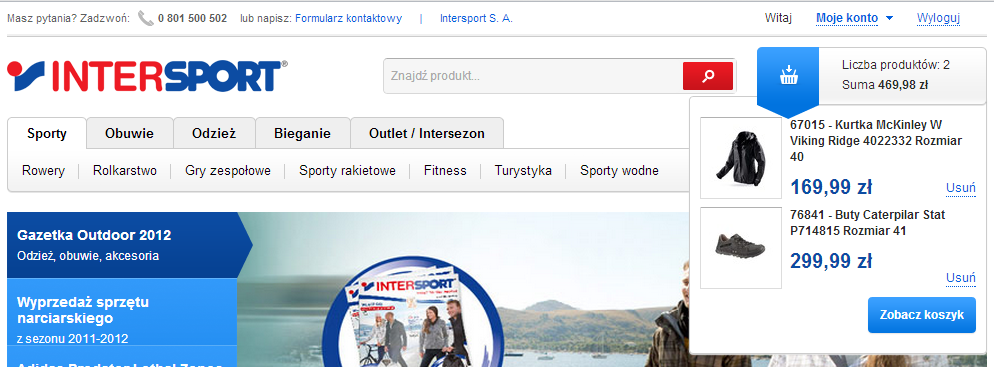This screenshot has height=367, width=994.
Task: Click the Buty Caterpilar Stat product title
Action: 868,223
